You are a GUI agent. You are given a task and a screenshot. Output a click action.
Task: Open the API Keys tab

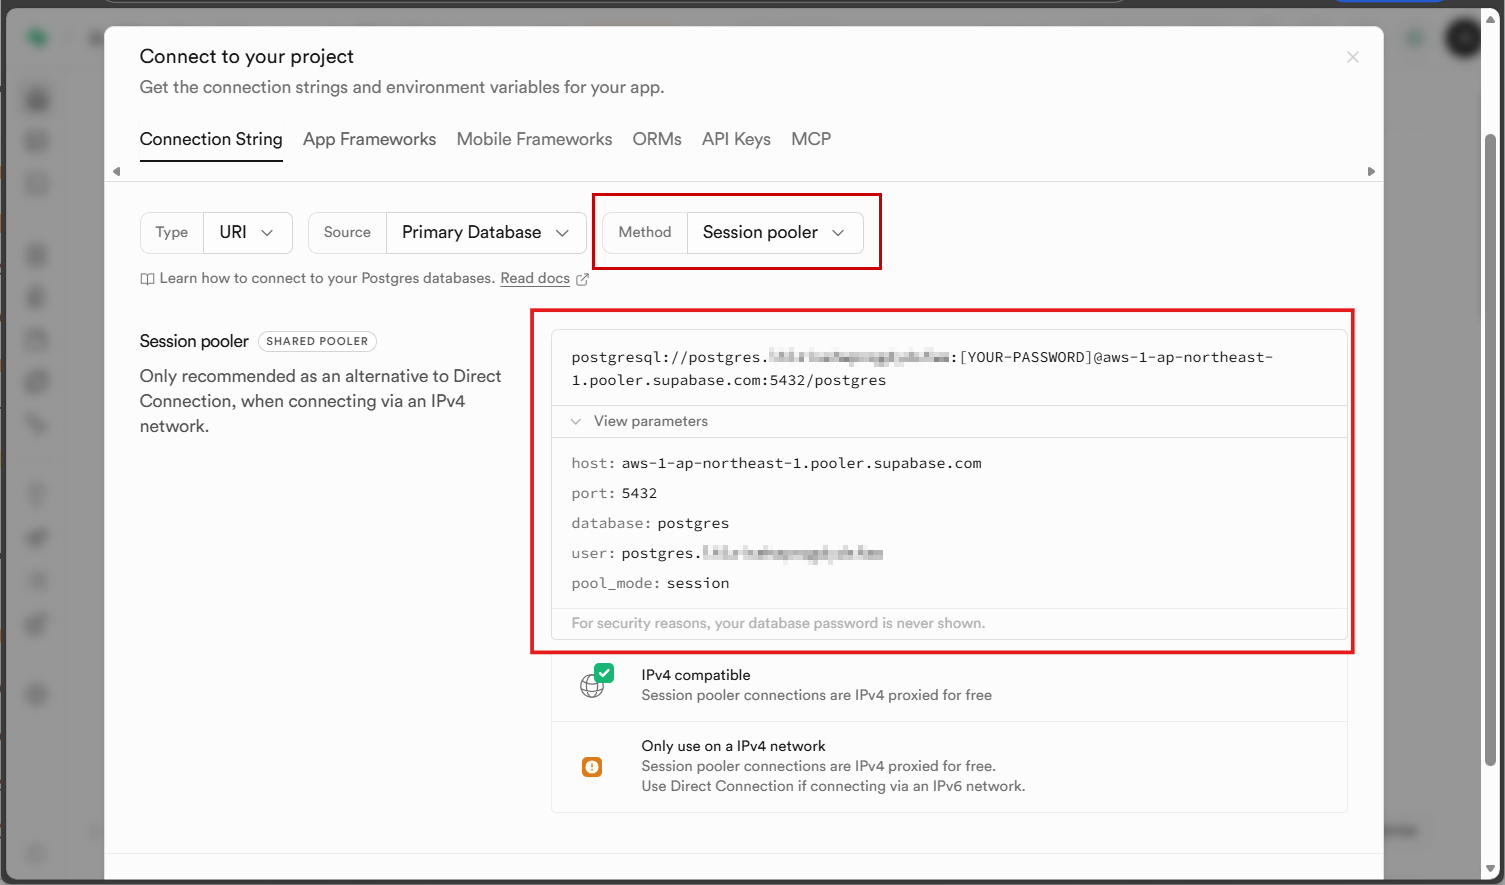point(736,139)
